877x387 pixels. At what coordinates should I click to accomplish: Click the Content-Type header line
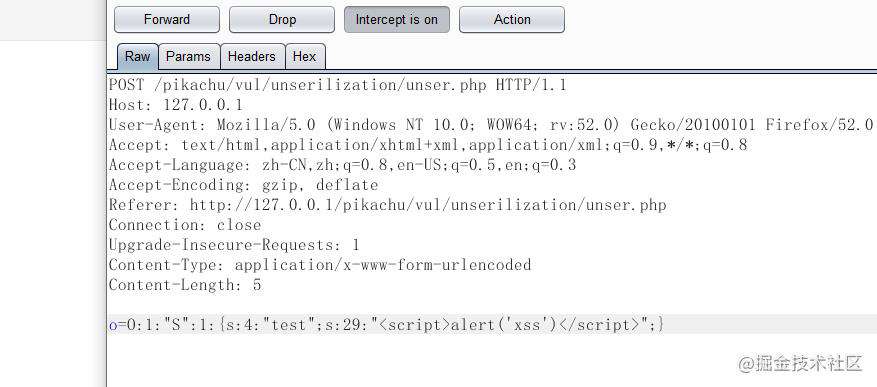tap(320, 265)
